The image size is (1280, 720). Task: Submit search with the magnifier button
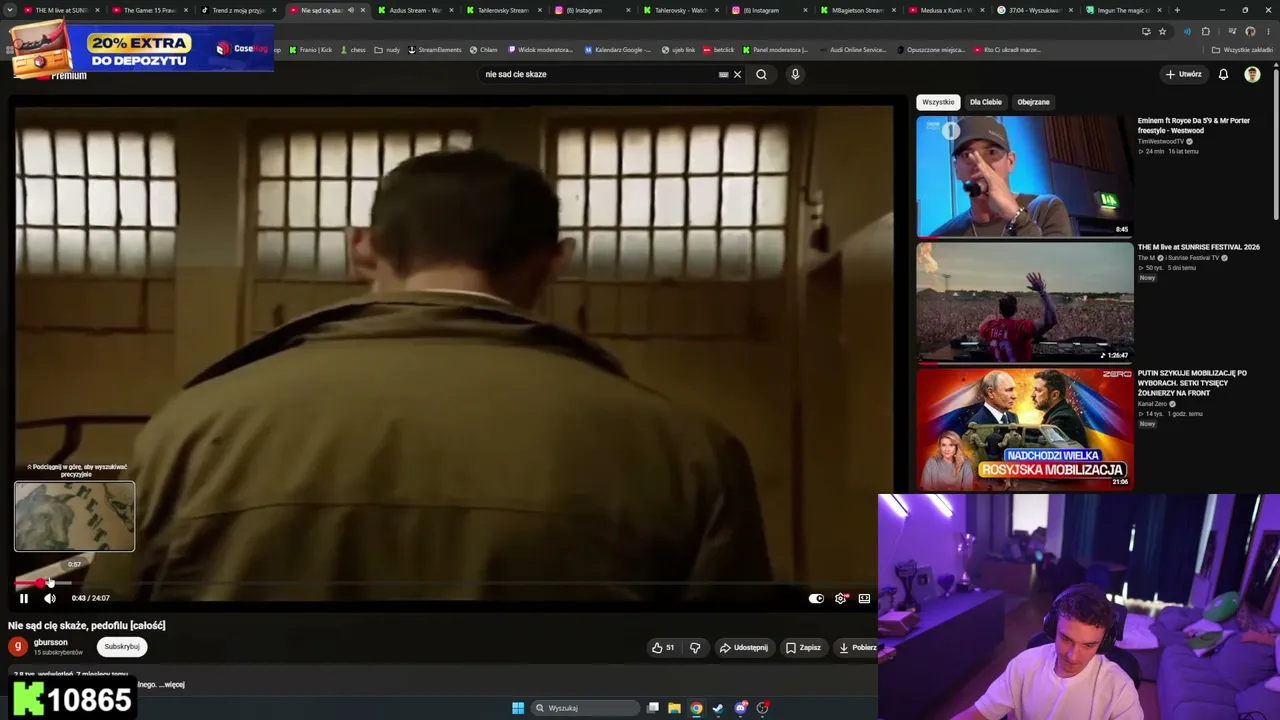(x=761, y=74)
